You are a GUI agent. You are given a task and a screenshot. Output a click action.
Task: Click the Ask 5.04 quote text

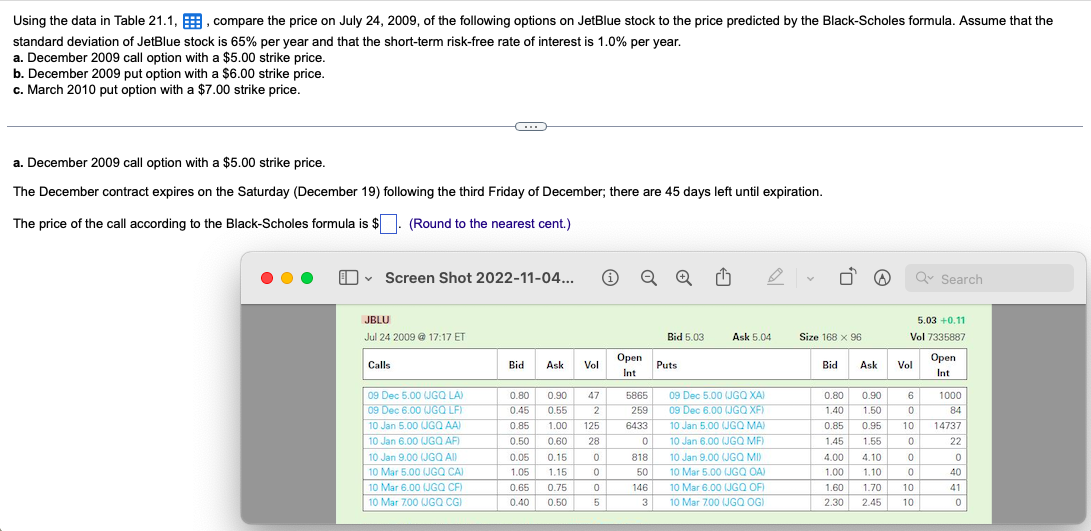[x=752, y=337]
